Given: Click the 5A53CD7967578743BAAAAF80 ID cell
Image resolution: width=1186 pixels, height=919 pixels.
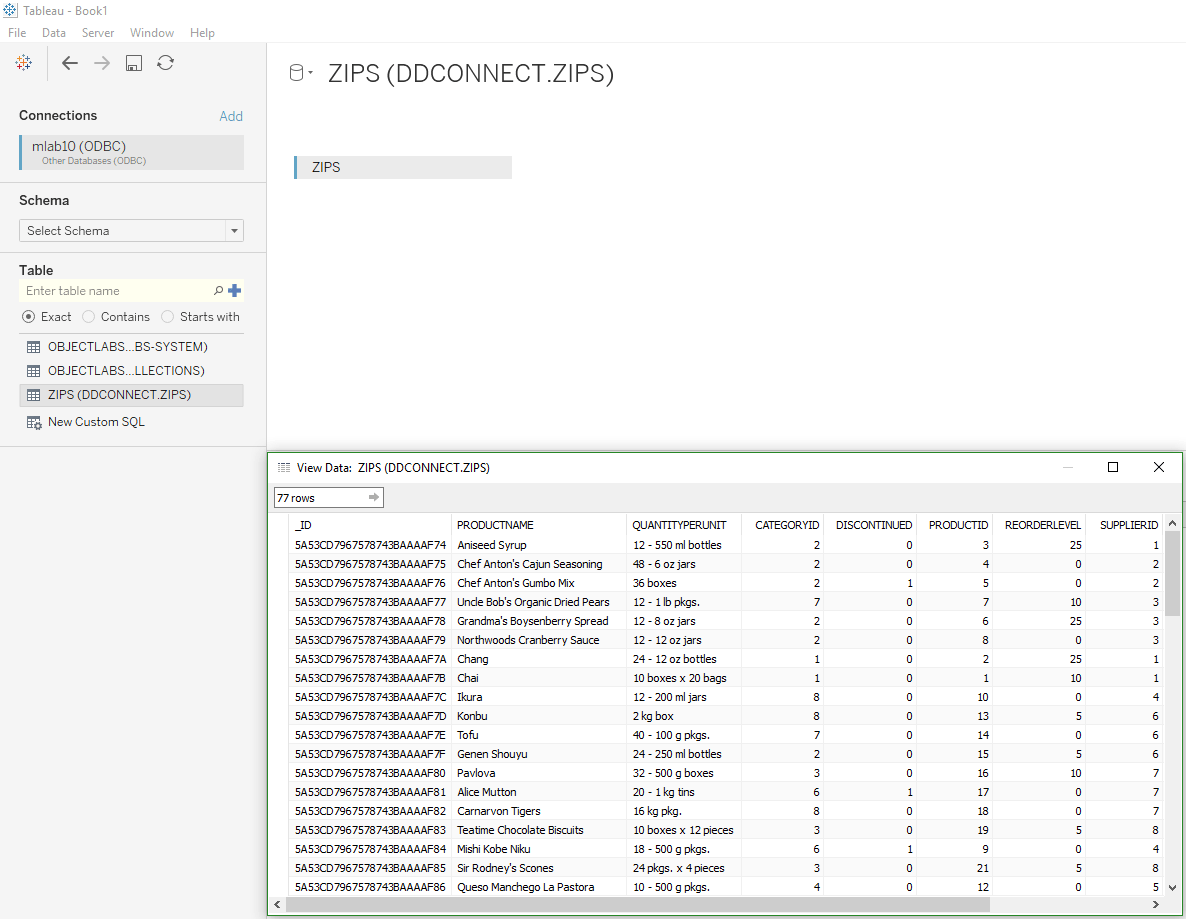Looking at the screenshot, I should click(x=371, y=773).
